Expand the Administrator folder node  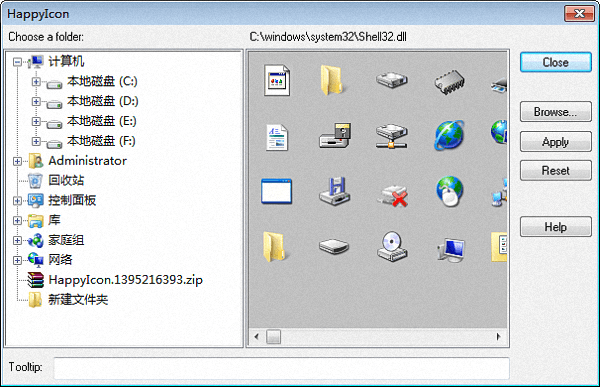pos(17,161)
